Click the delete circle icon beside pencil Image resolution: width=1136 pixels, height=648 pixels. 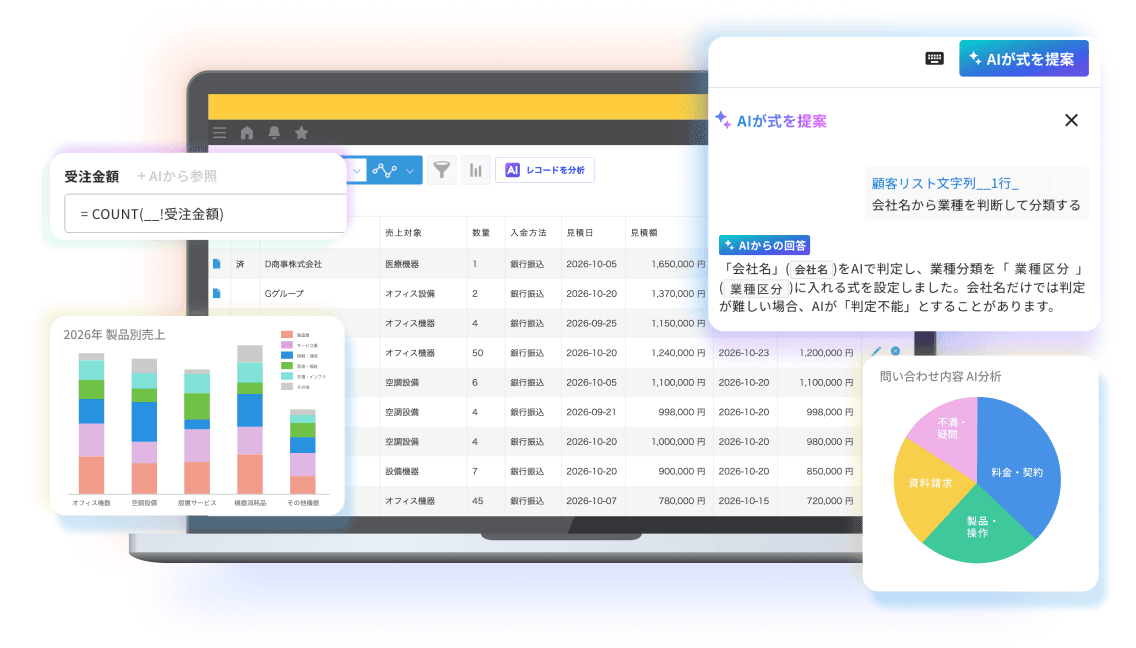click(x=895, y=352)
